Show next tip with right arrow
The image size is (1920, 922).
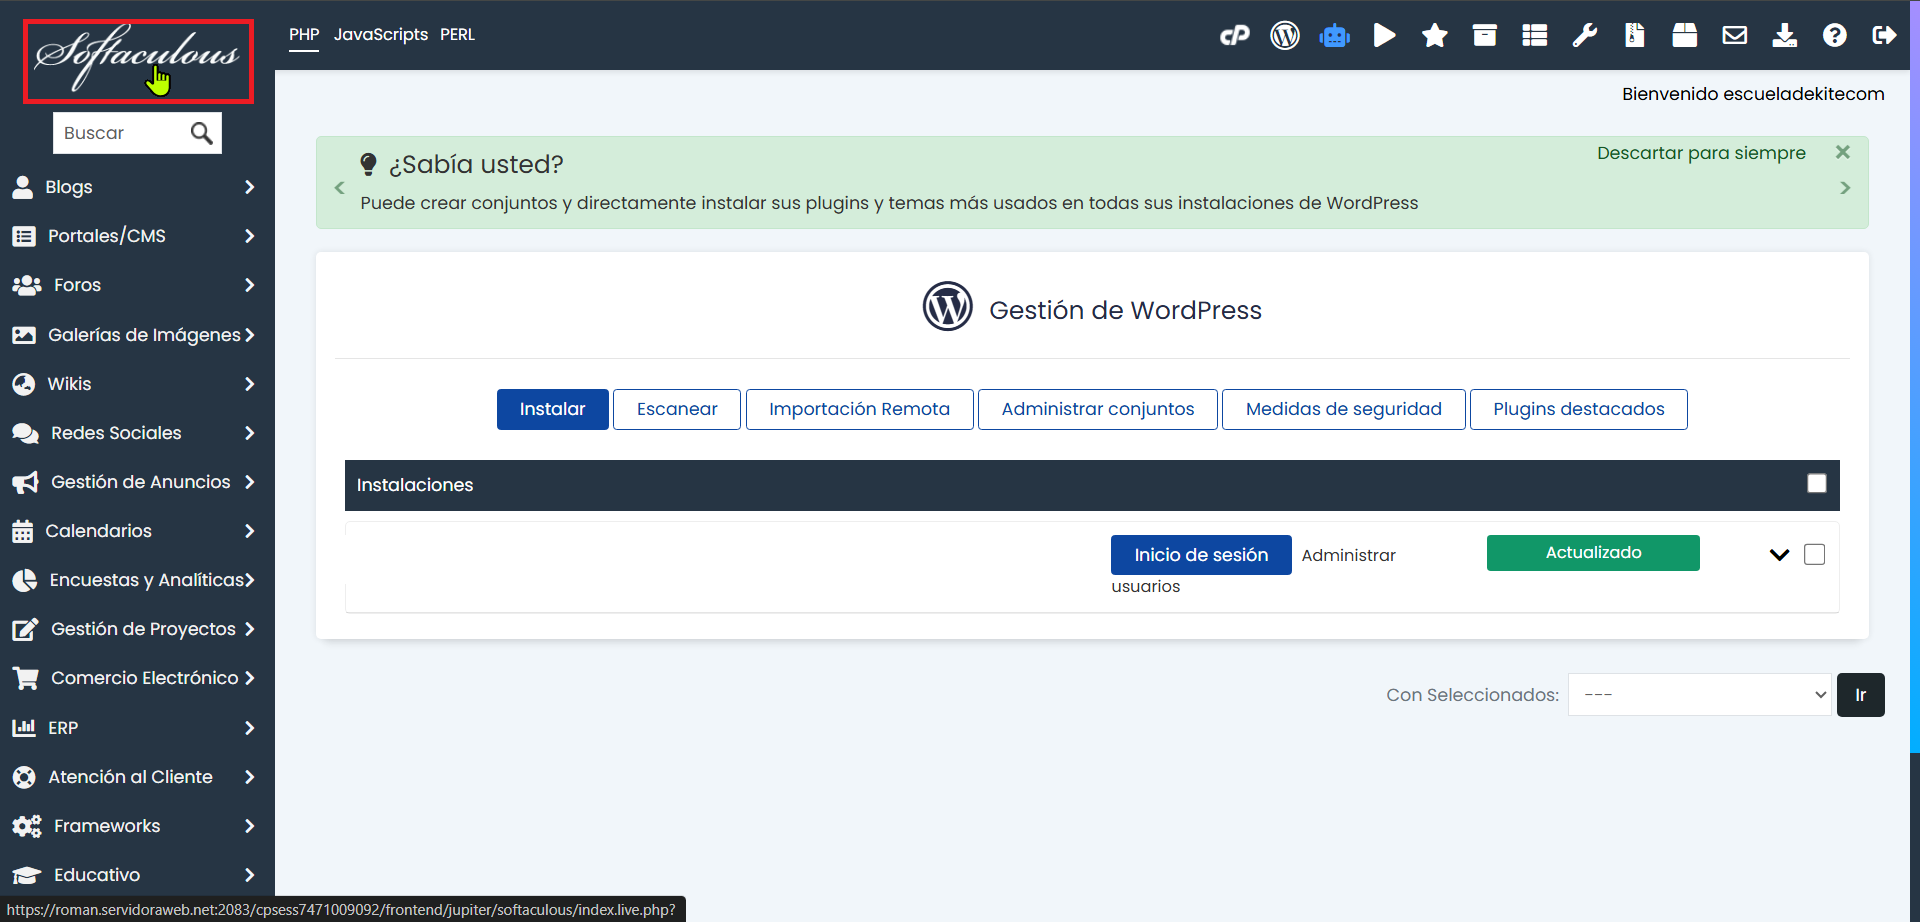point(1845,188)
